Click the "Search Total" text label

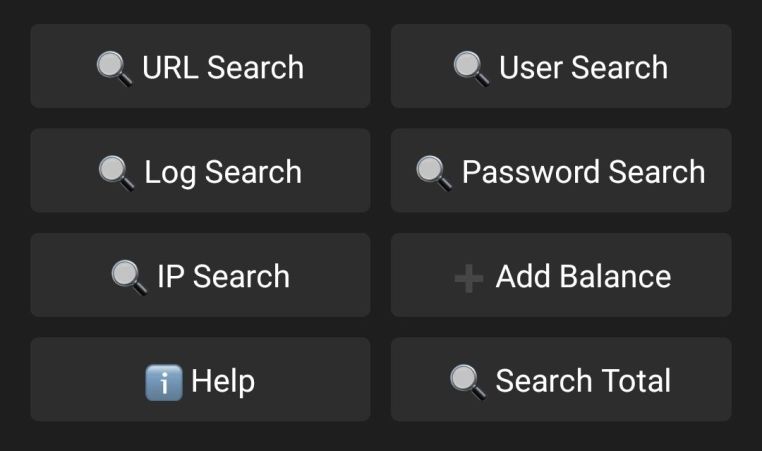click(x=583, y=381)
